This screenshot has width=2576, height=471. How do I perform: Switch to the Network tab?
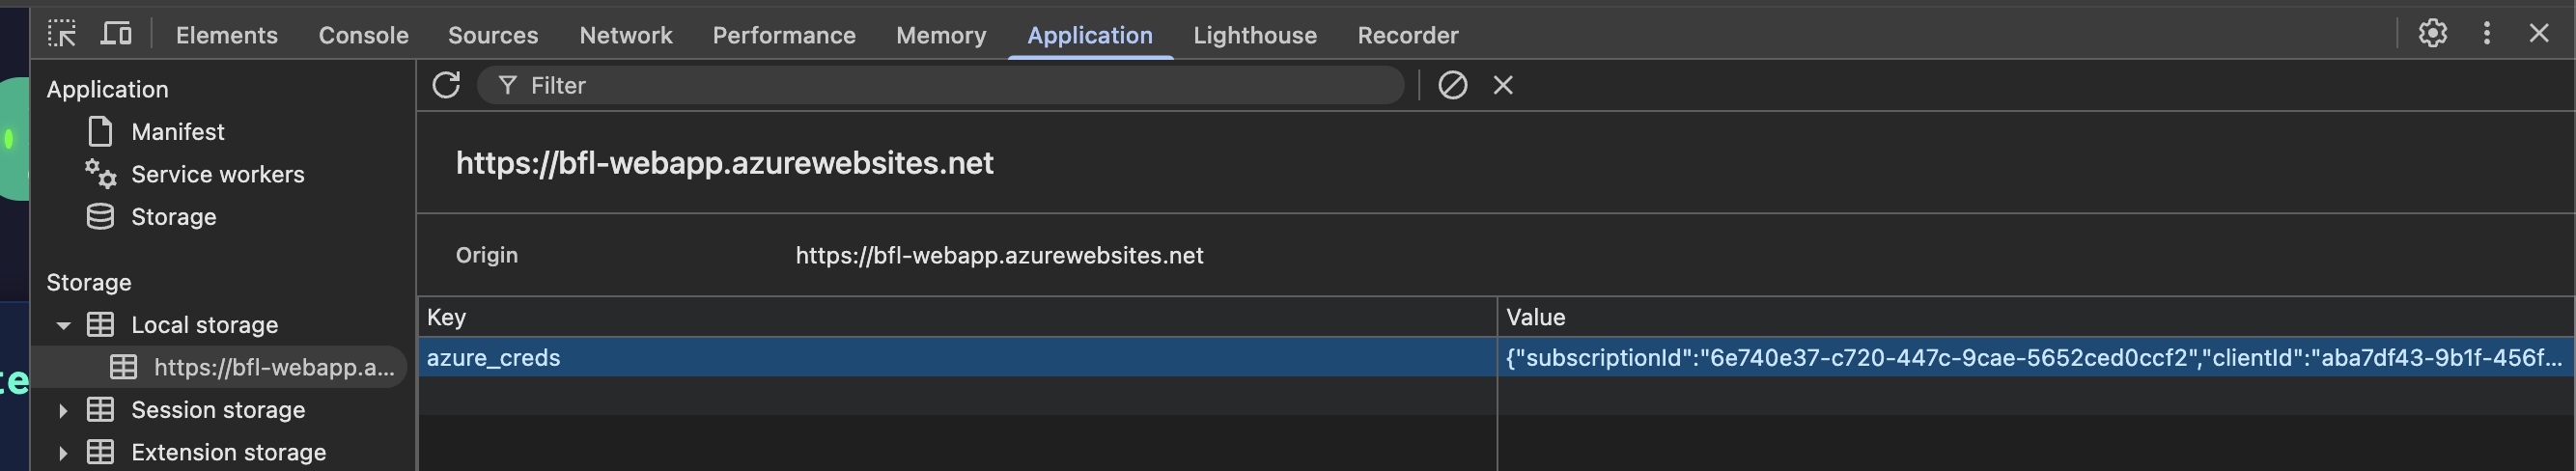pyautogui.click(x=625, y=35)
